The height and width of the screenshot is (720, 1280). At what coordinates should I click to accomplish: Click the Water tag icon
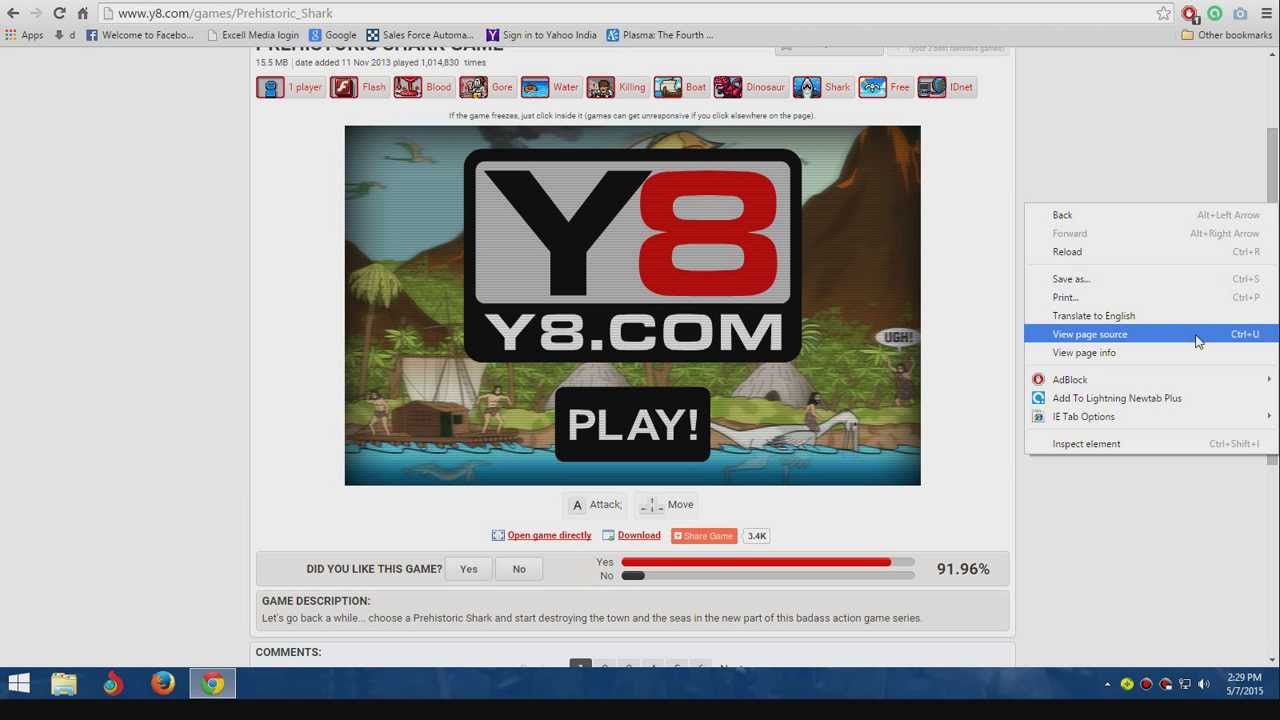click(x=535, y=87)
